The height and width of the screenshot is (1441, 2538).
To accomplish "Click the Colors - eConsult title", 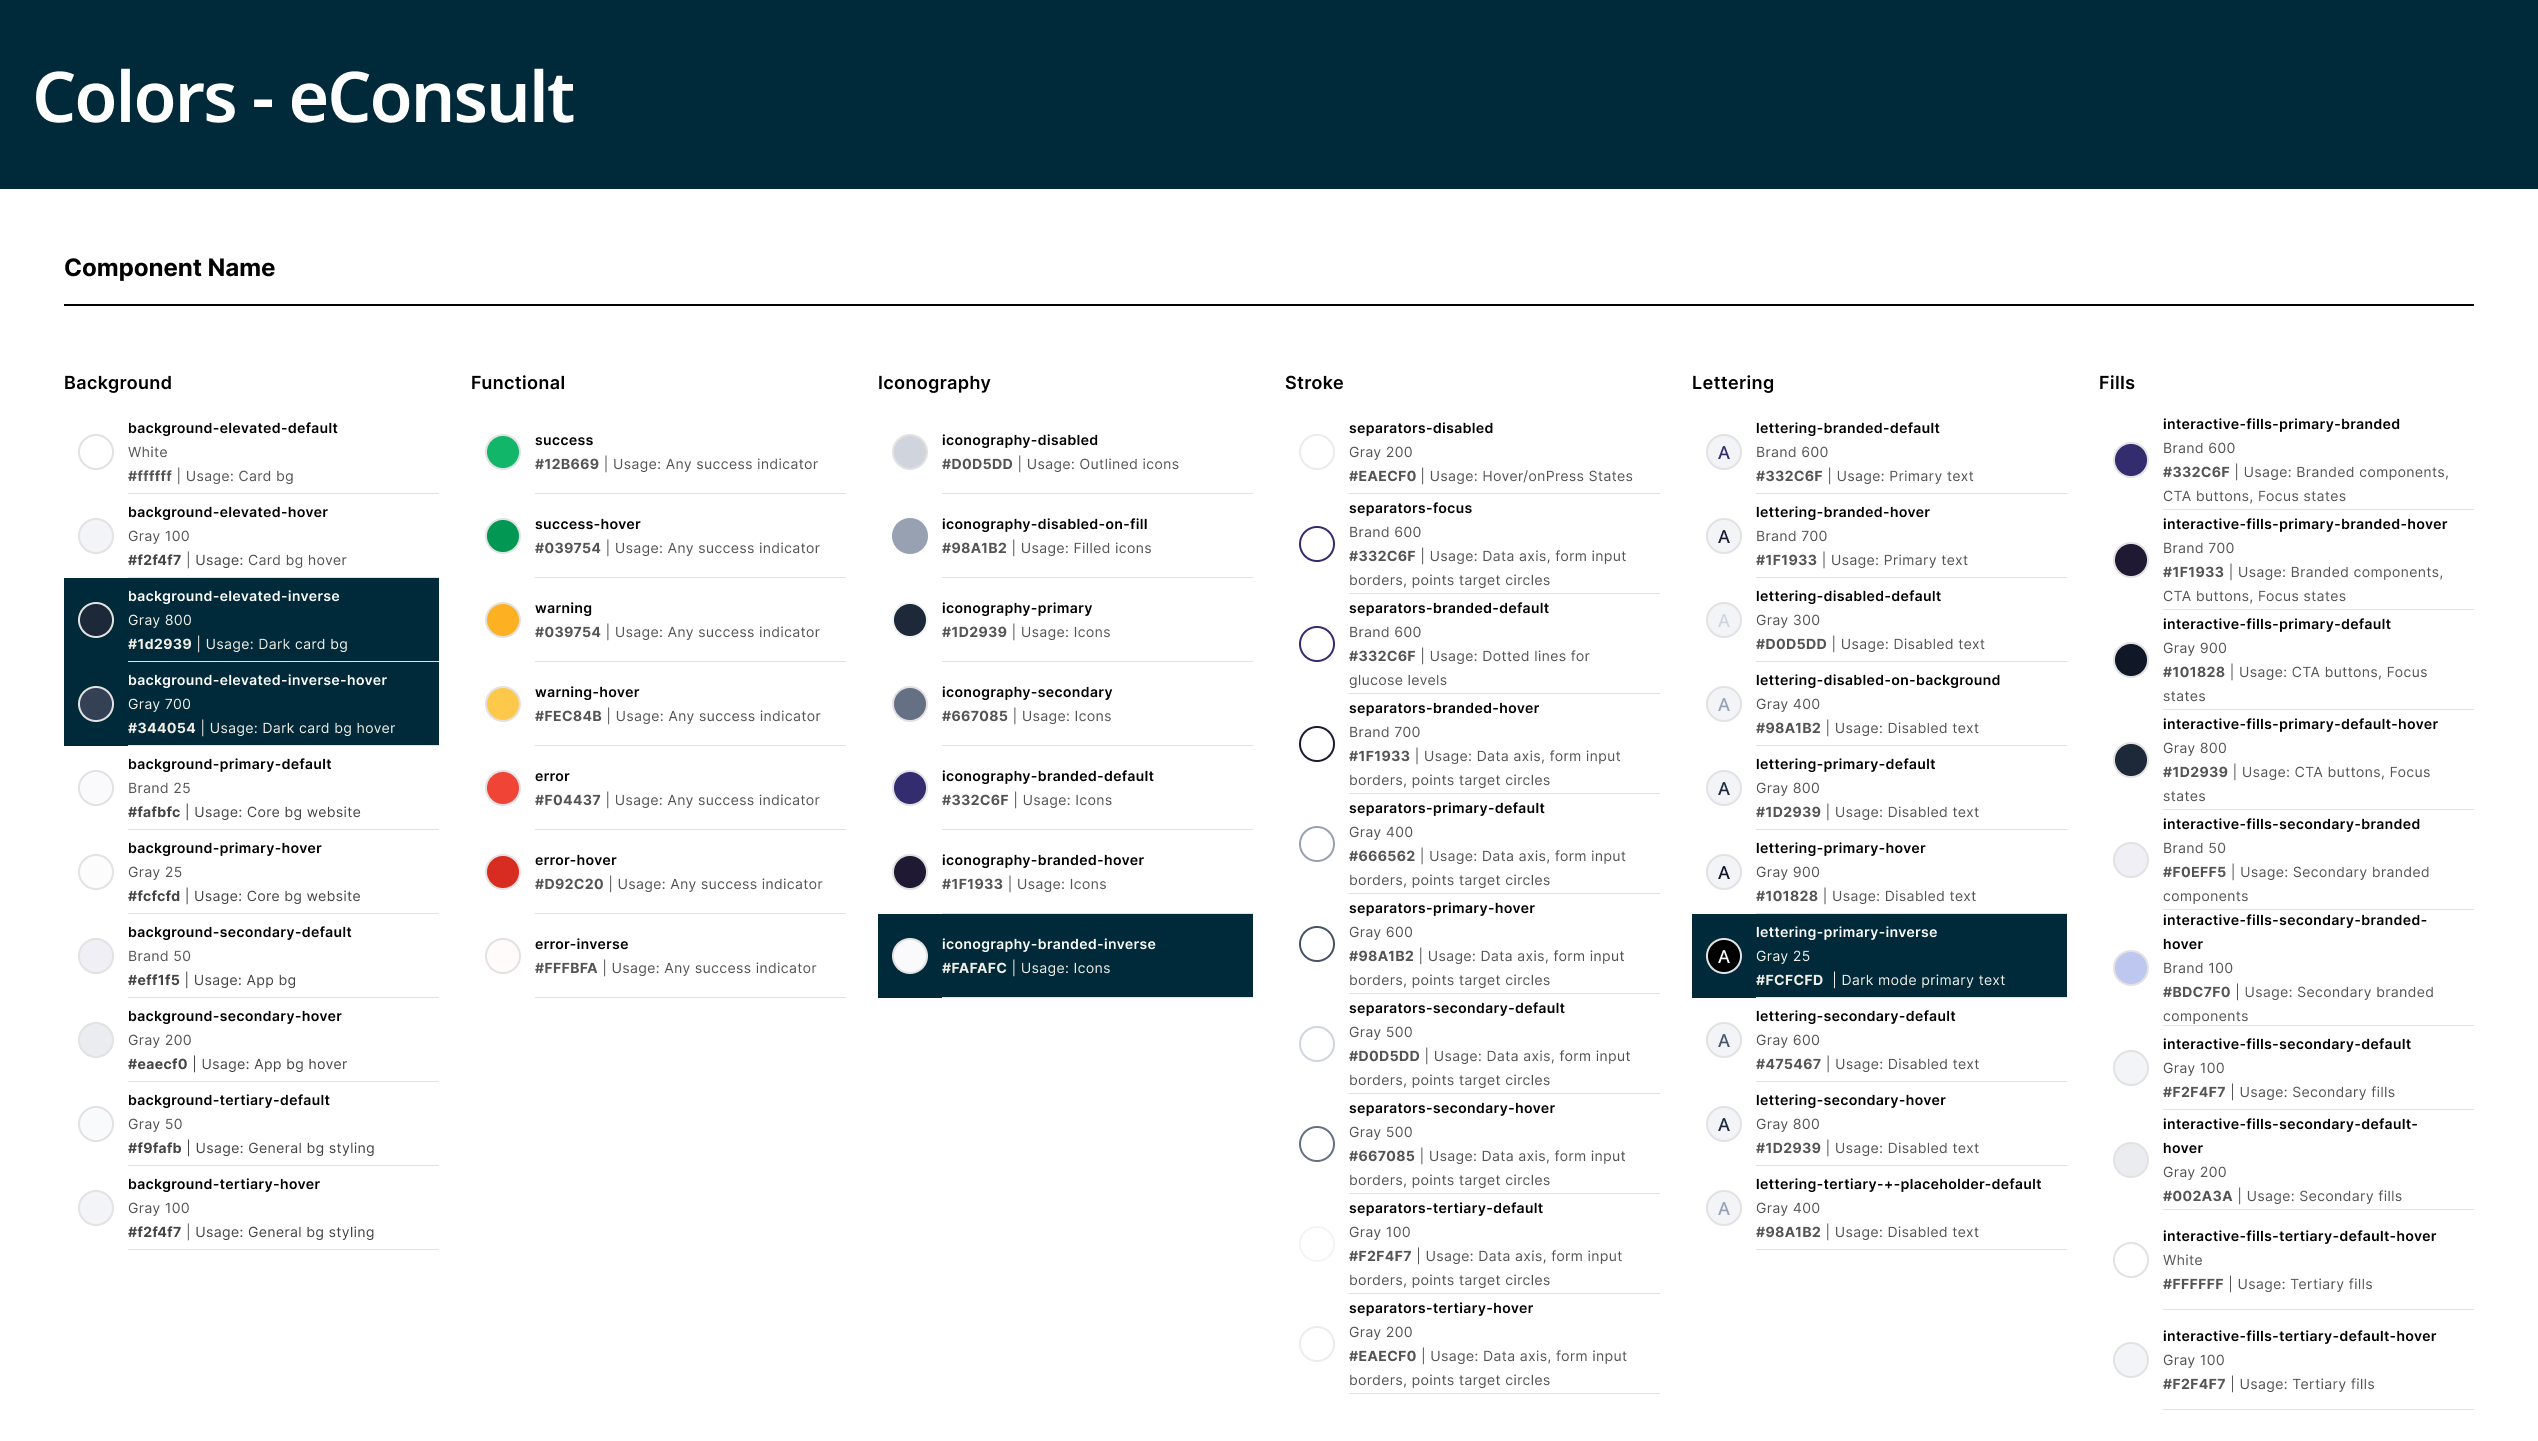I will click(x=304, y=97).
